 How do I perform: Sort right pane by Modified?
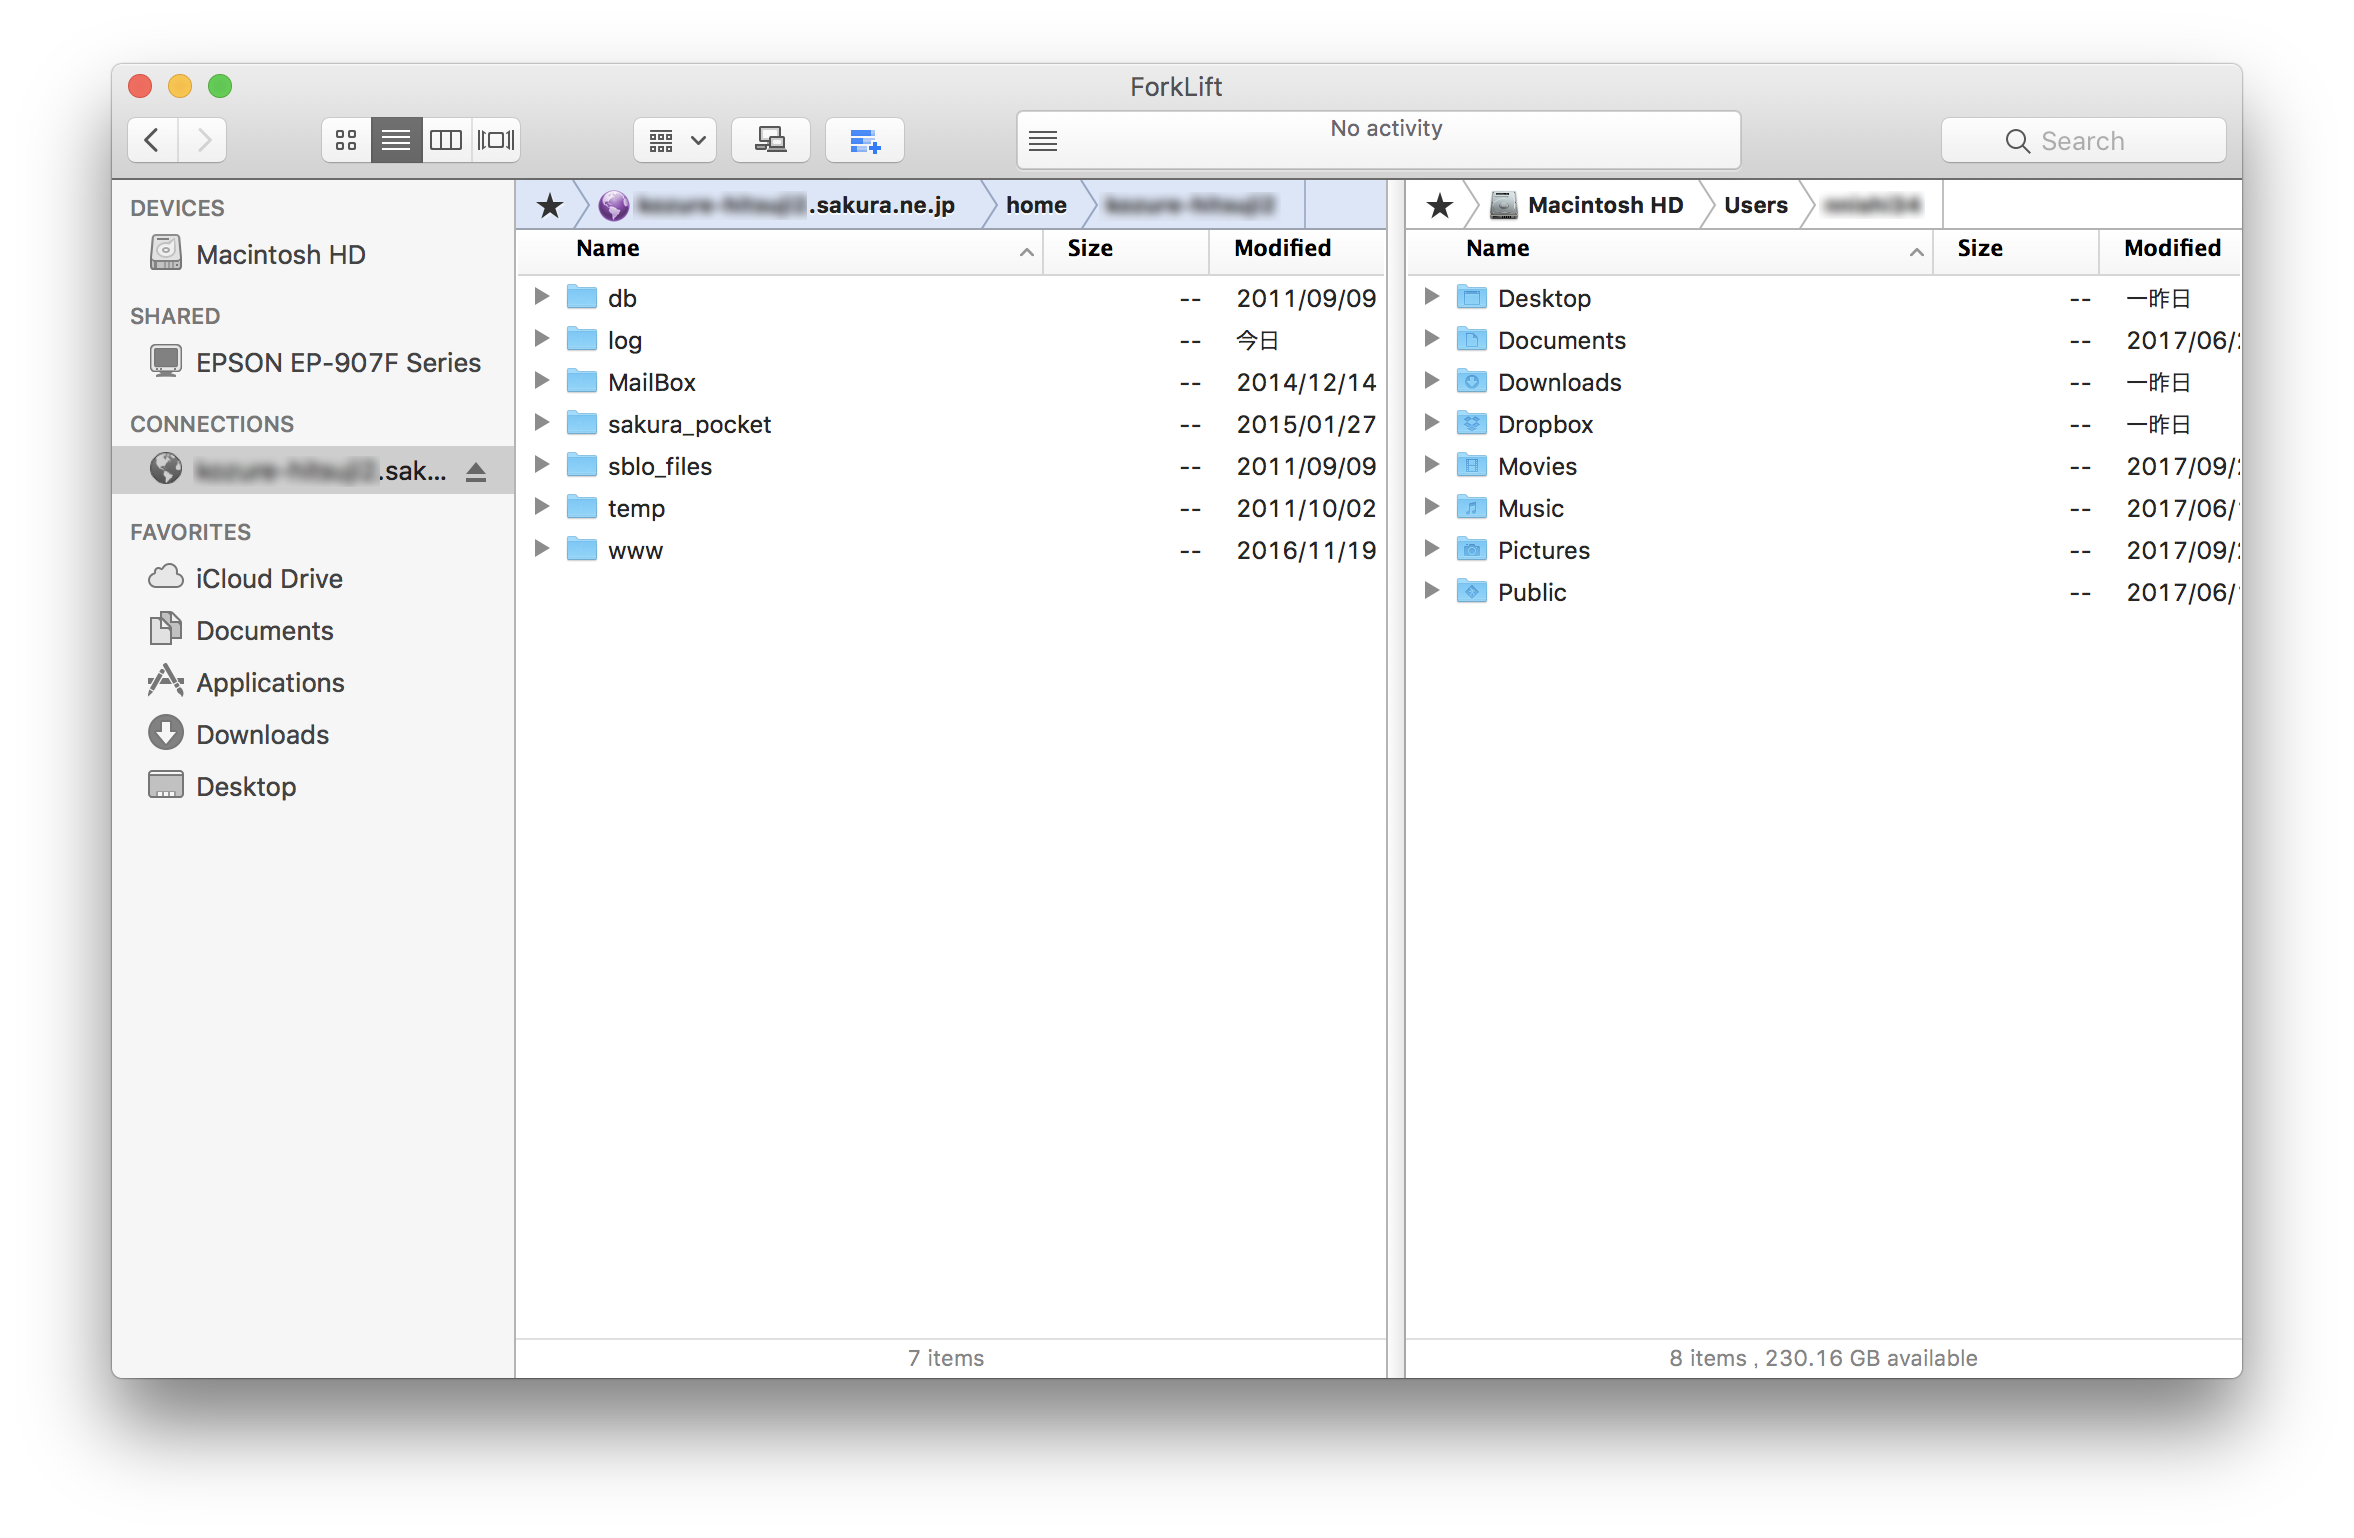2170,249
